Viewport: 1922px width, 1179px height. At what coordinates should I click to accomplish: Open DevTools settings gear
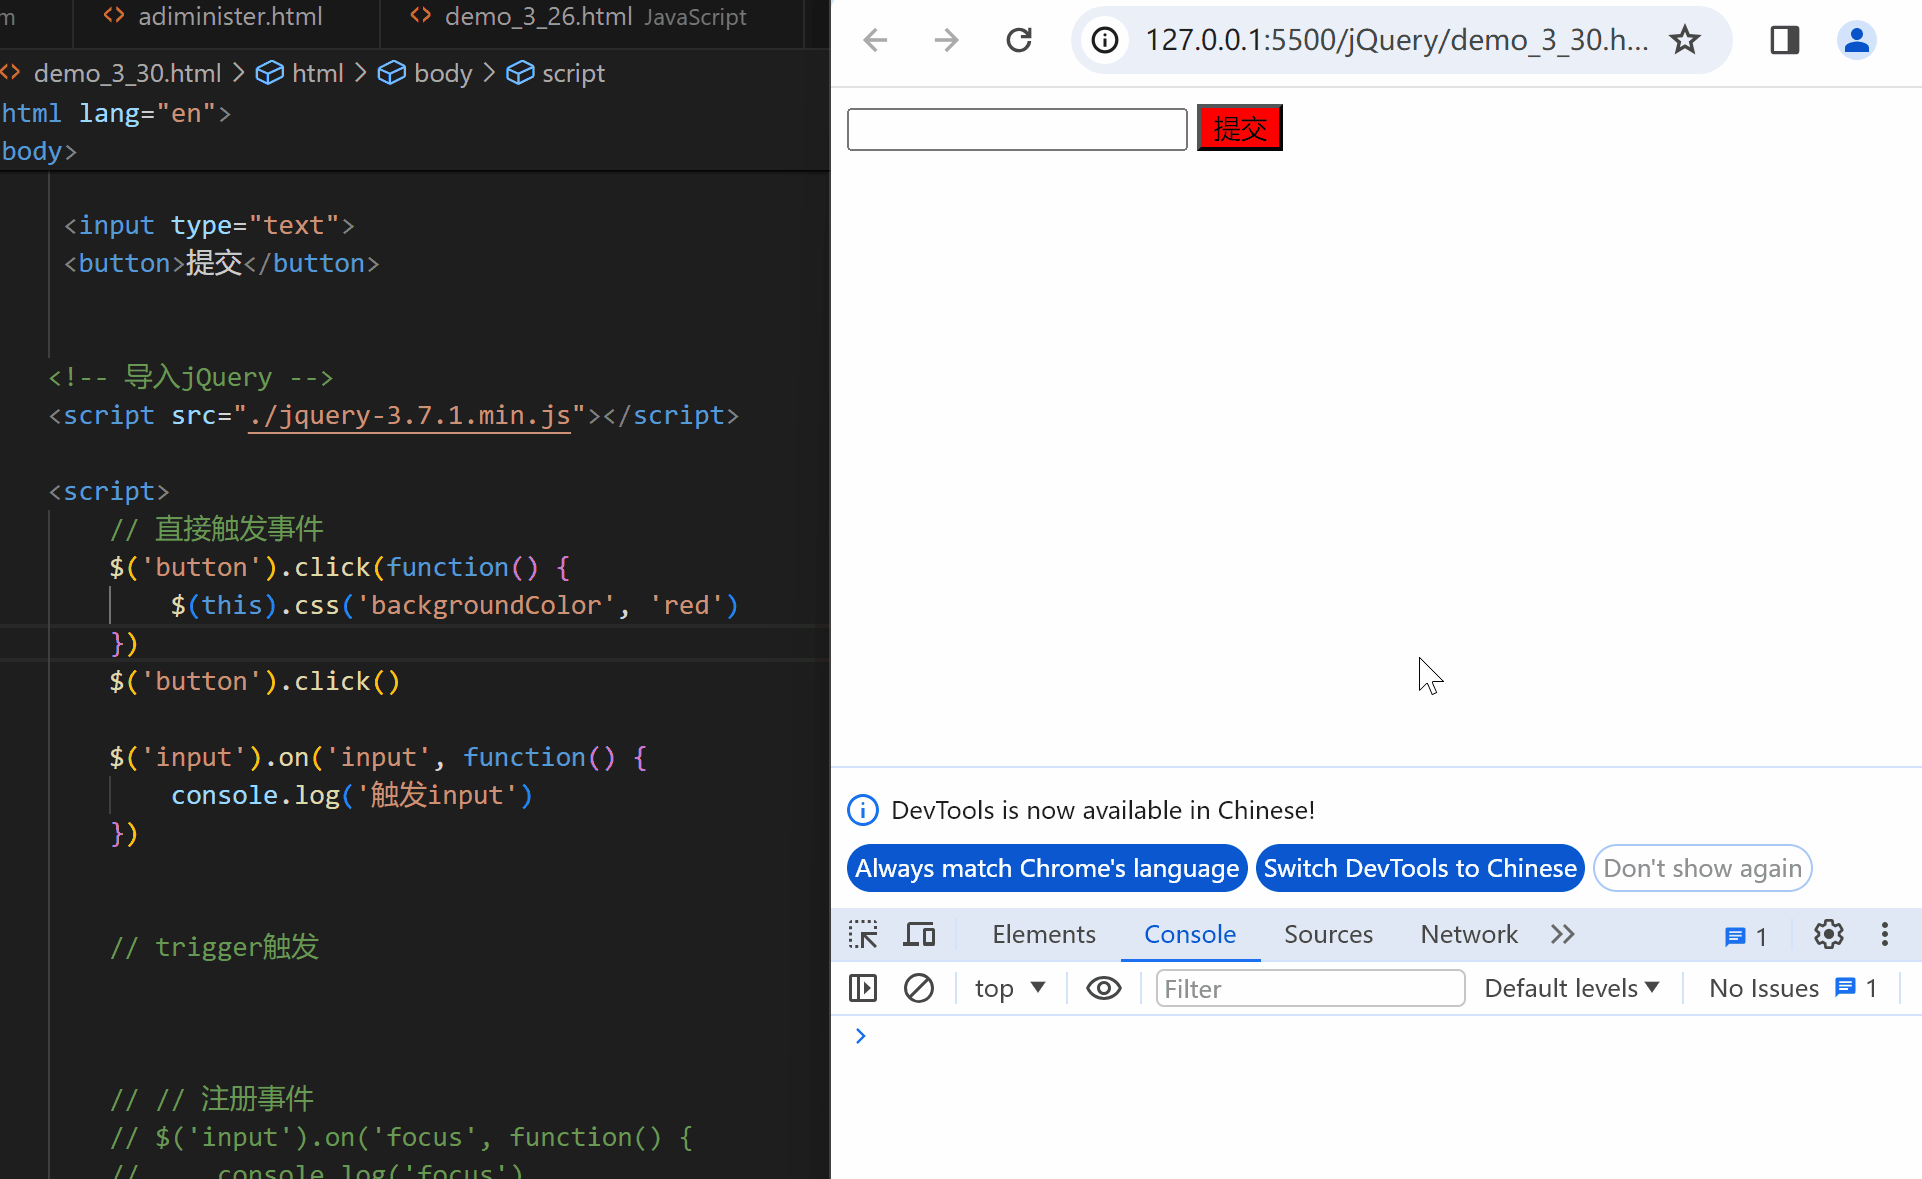(1828, 934)
